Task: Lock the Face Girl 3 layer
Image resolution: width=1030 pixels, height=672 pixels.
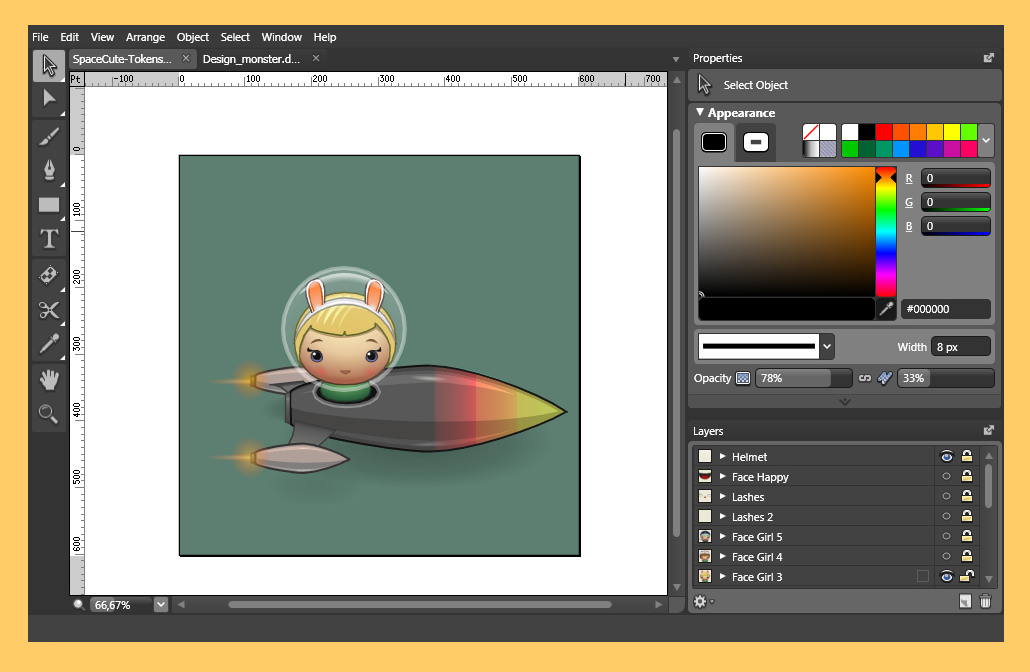Action: pyautogui.click(x=967, y=576)
